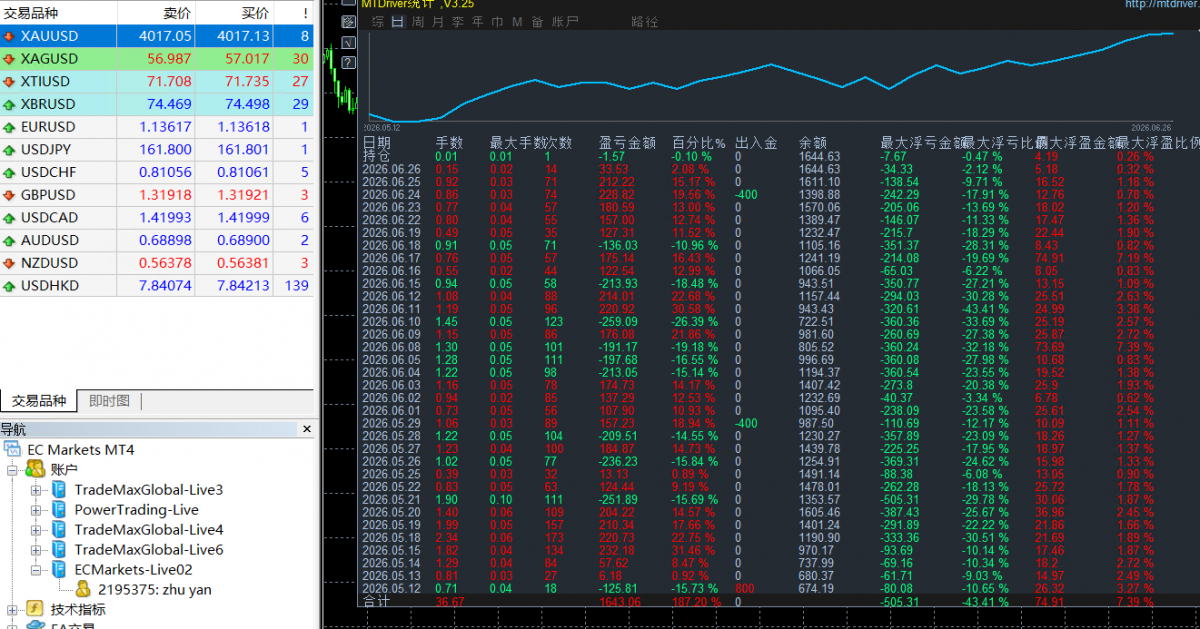Select the EC Markets MT4 root node
Viewport: 1200px width, 629px height.
(80, 449)
